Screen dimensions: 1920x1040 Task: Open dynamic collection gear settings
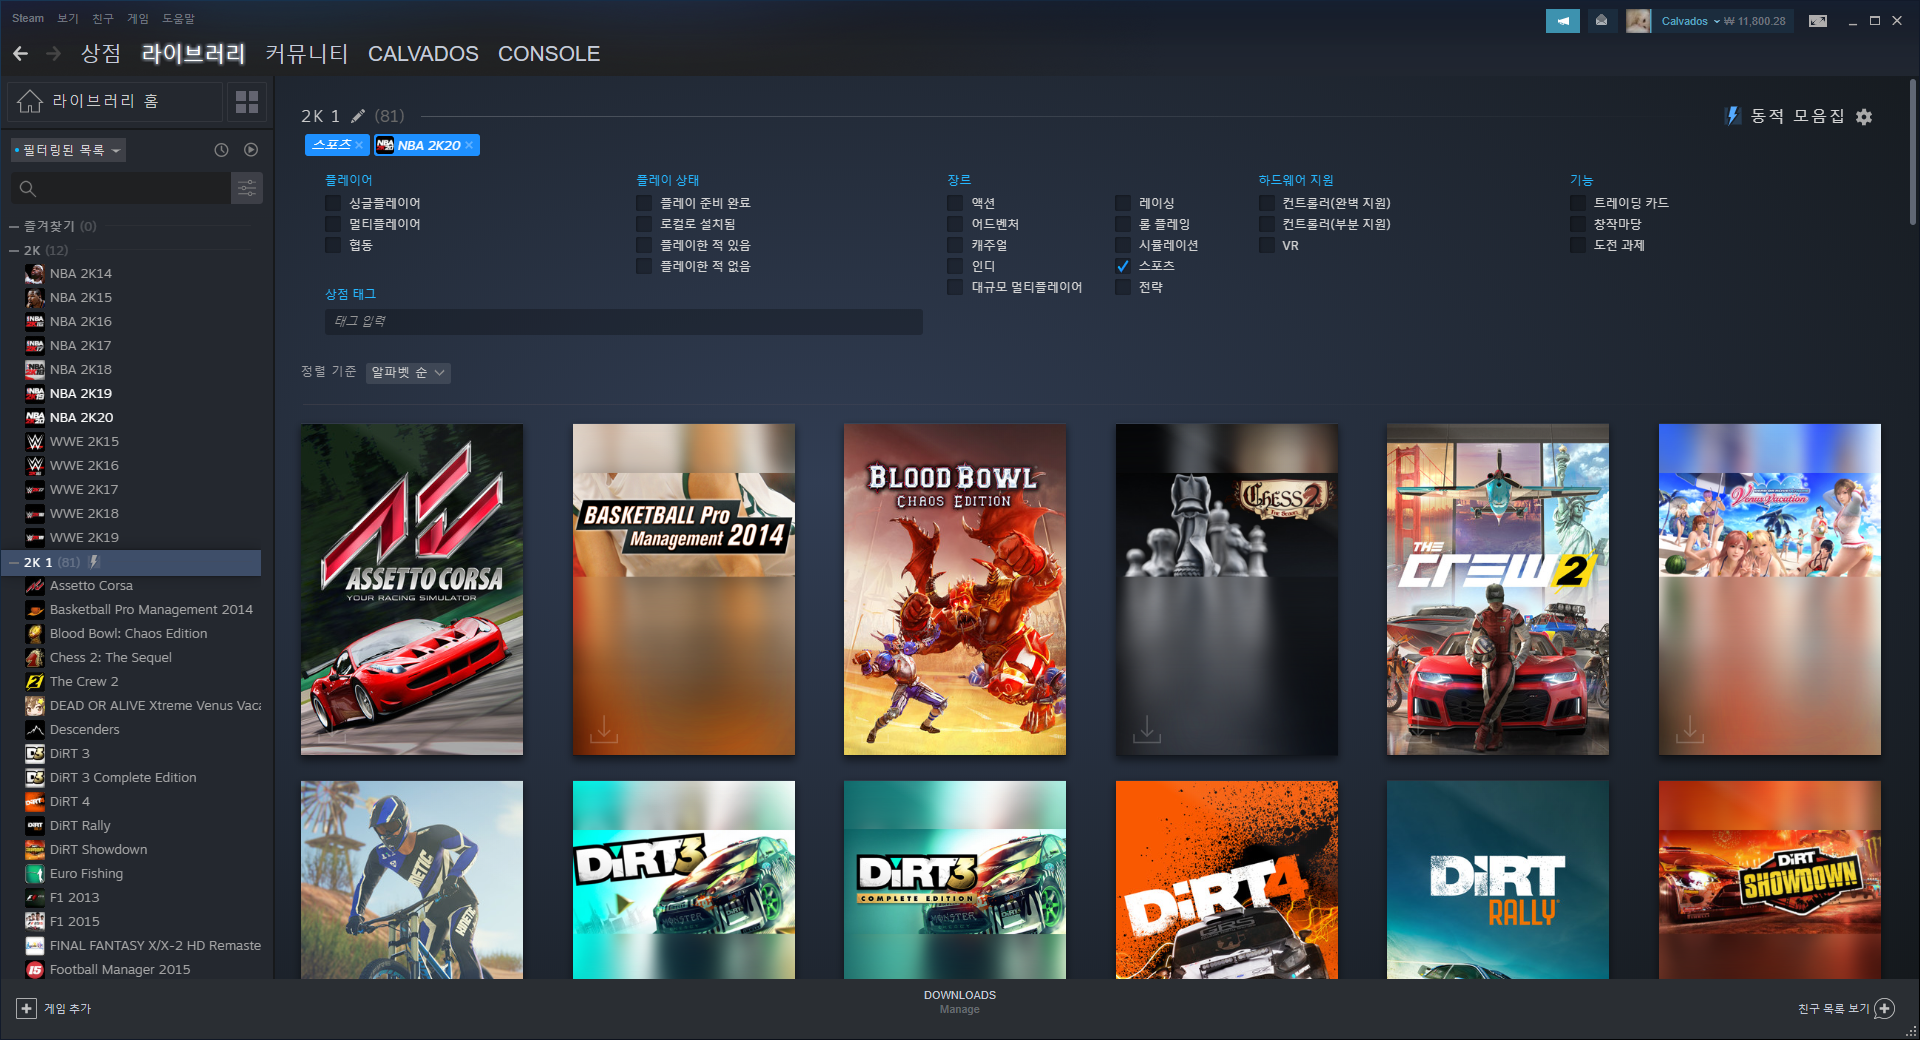tap(1864, 117)
